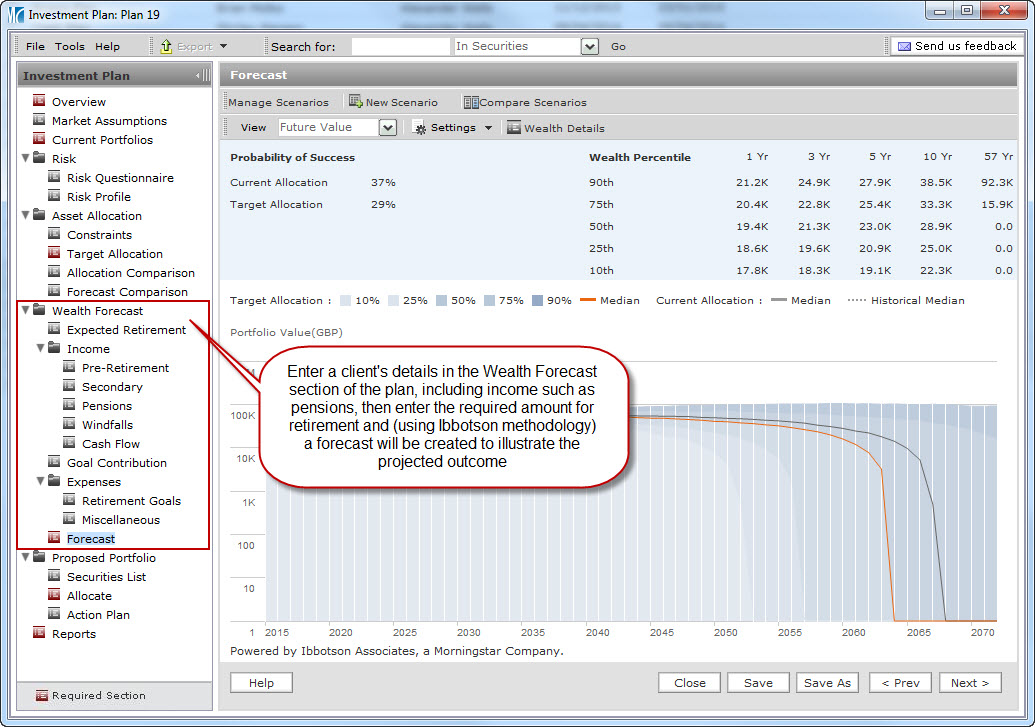Collapse the Income folder
The width and height of the screenshot is (1035, 727).
coord(41,349)
